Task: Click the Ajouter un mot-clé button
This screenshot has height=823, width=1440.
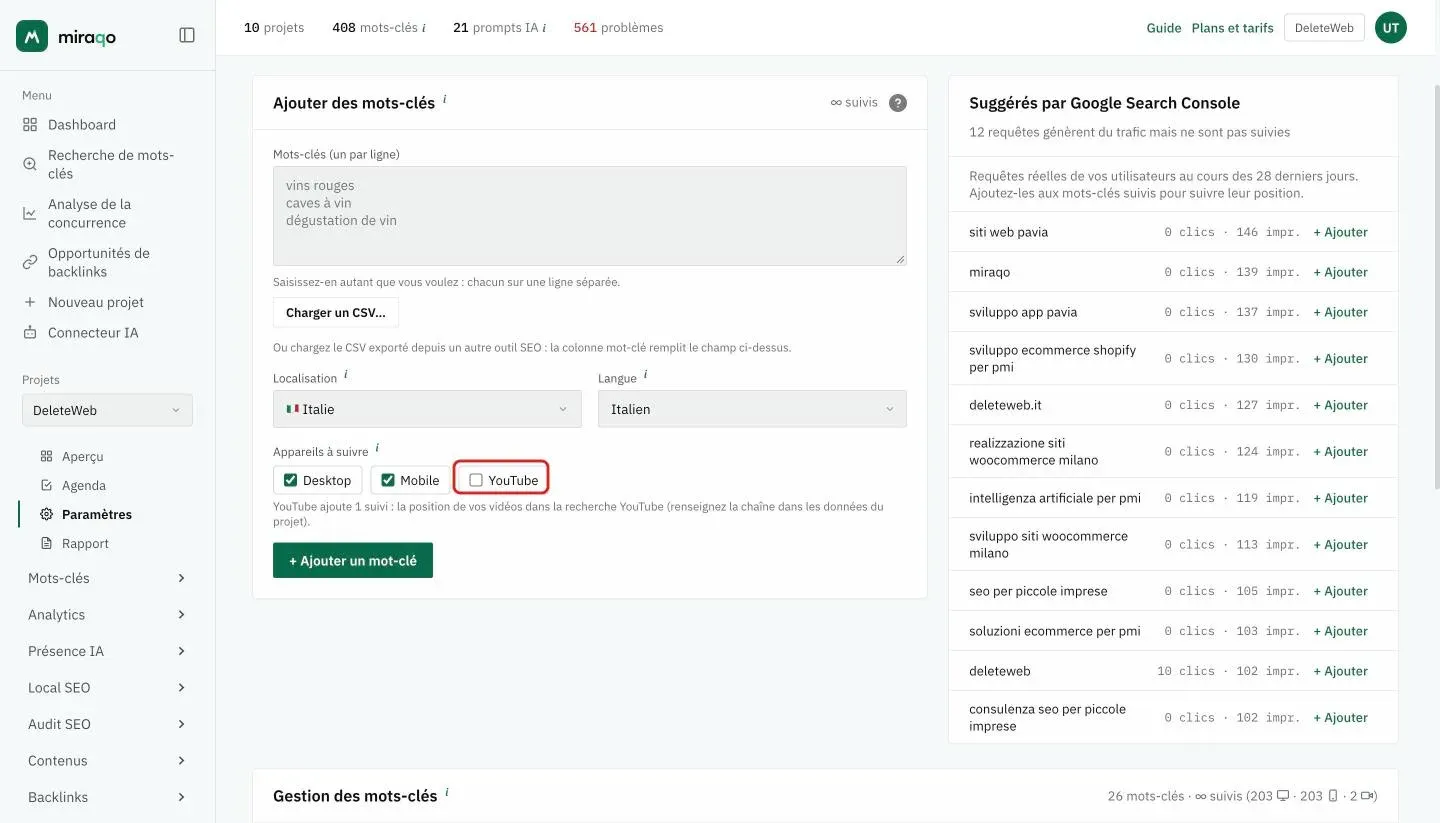Action: click(x=353, y=561)
